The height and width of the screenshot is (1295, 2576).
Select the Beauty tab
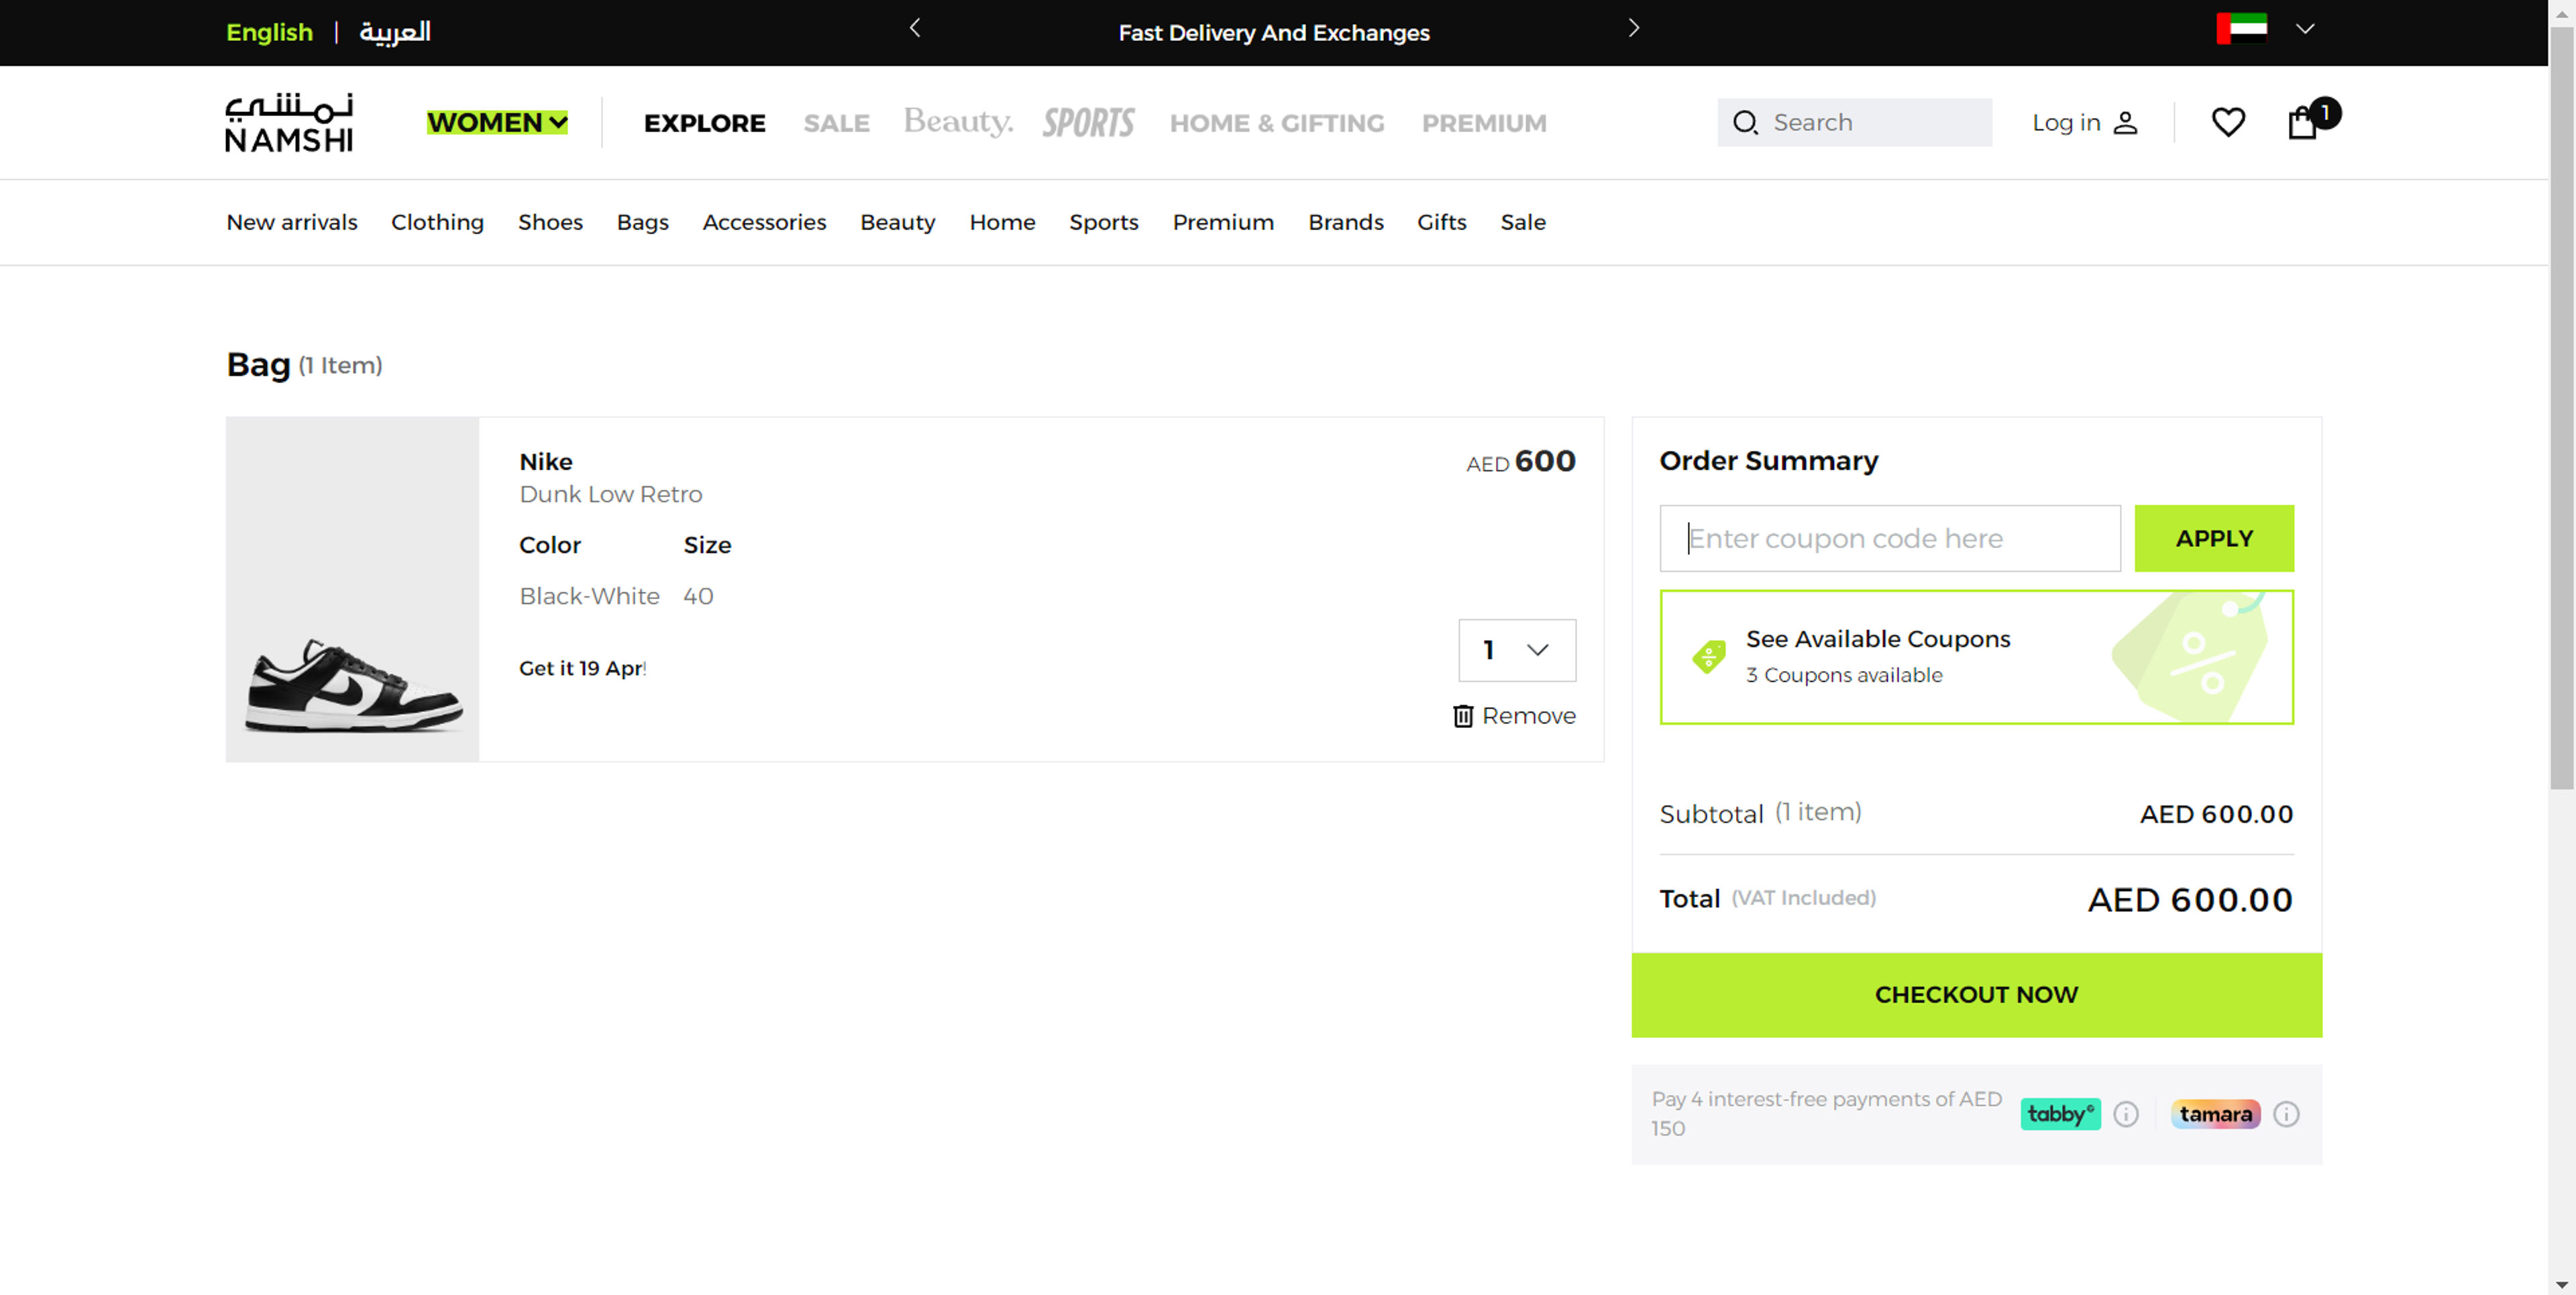coord(958,121)
